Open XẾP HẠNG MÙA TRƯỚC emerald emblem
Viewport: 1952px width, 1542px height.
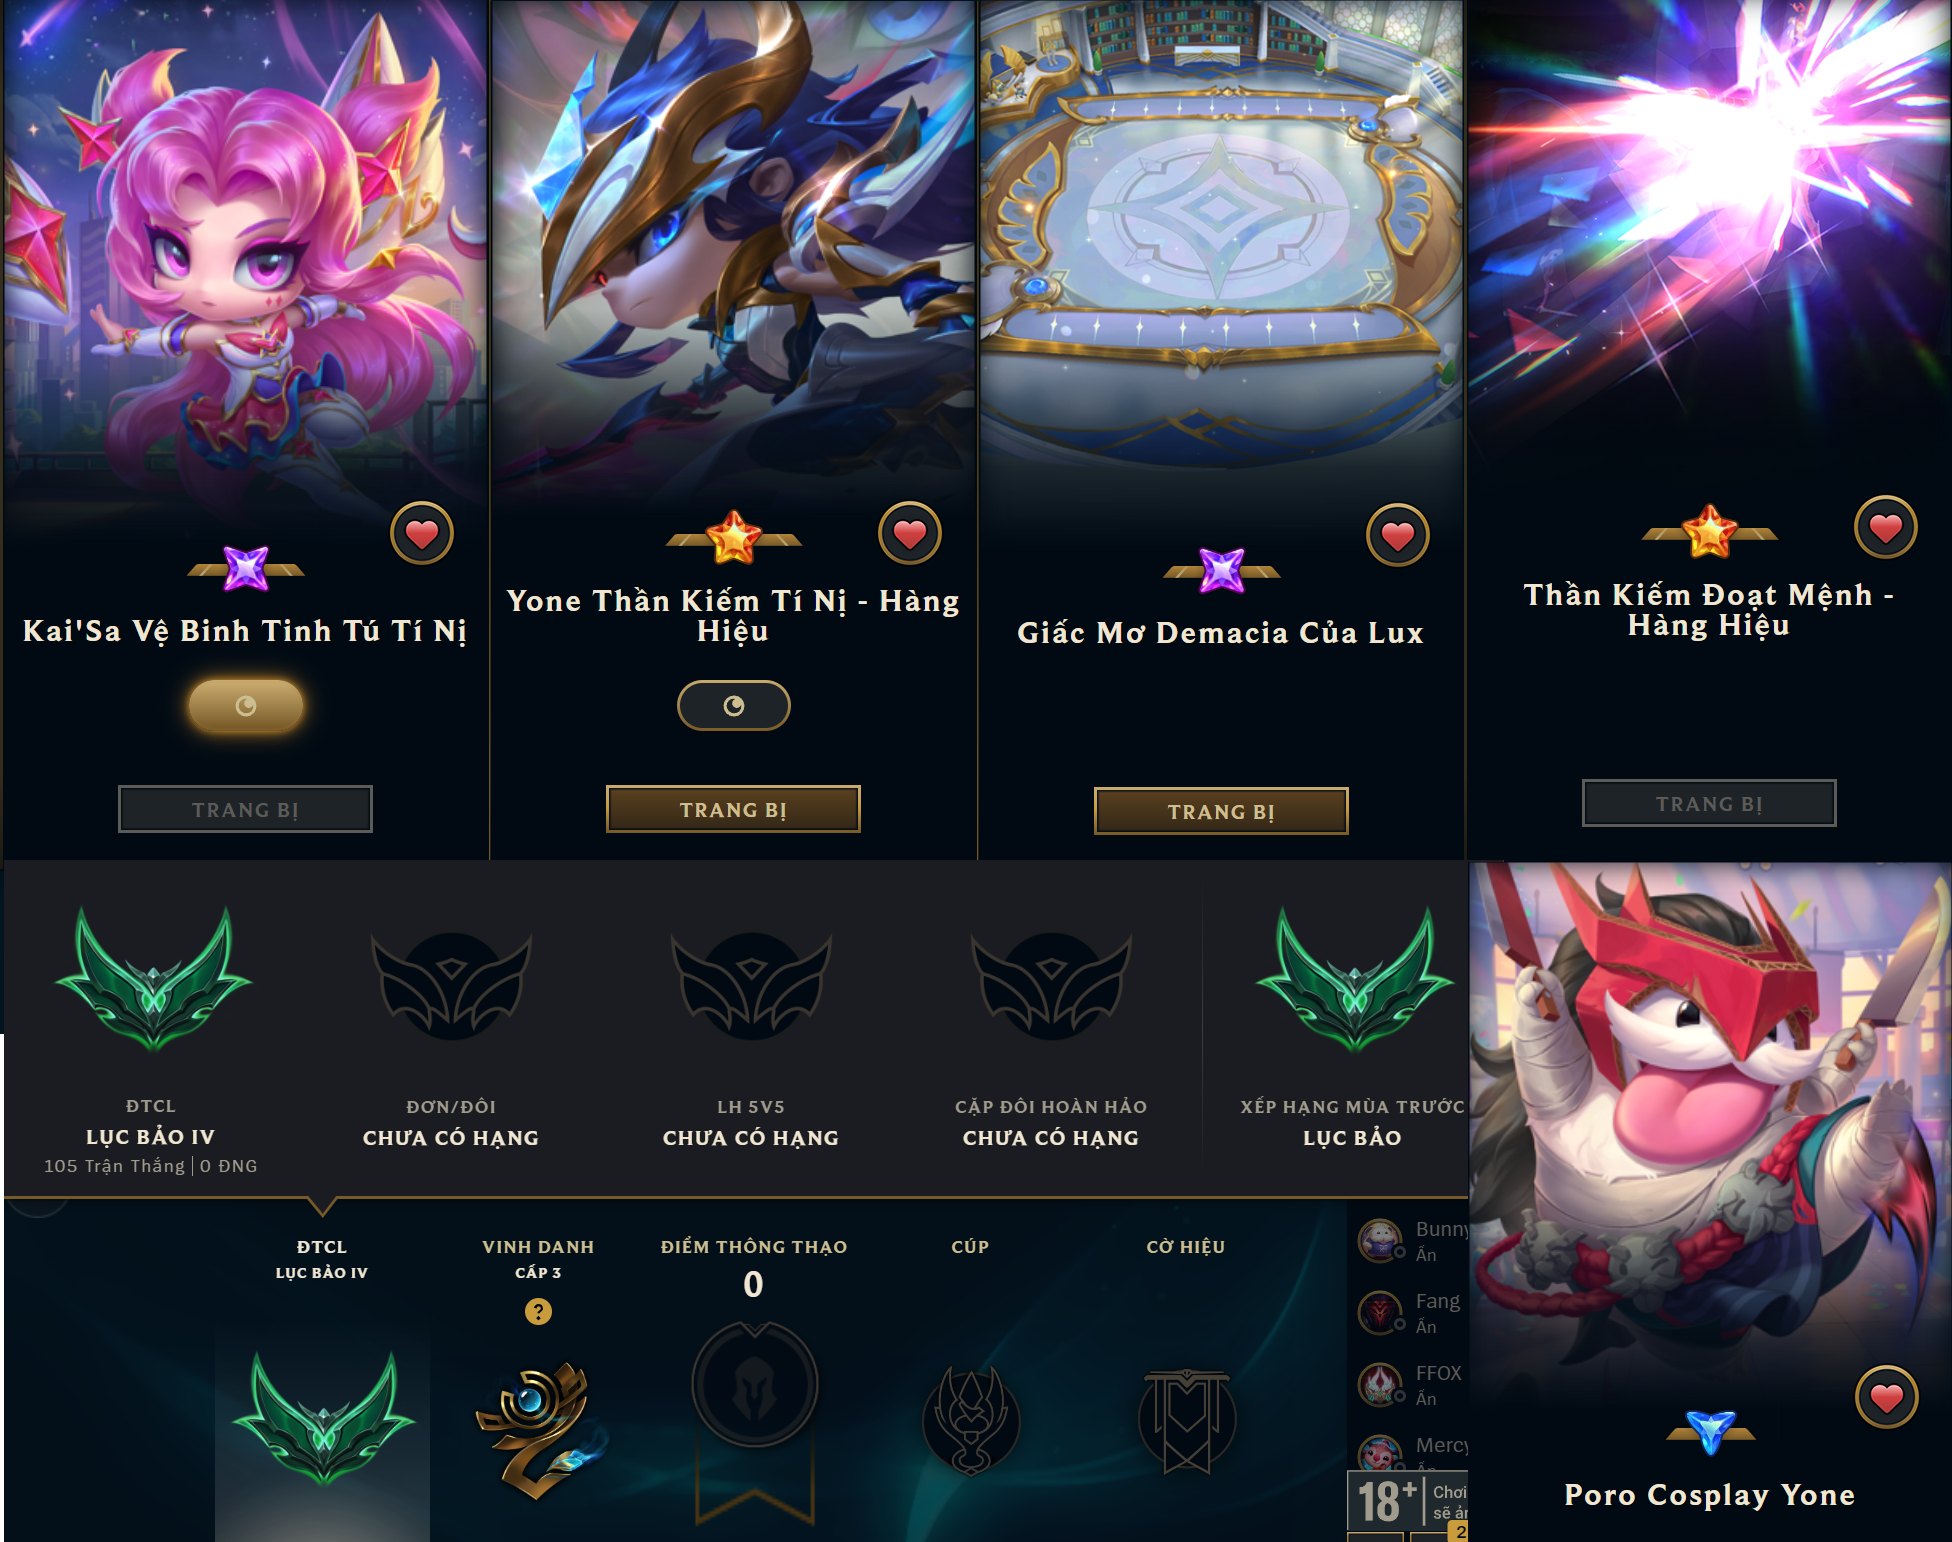(x=1353, y=981)
